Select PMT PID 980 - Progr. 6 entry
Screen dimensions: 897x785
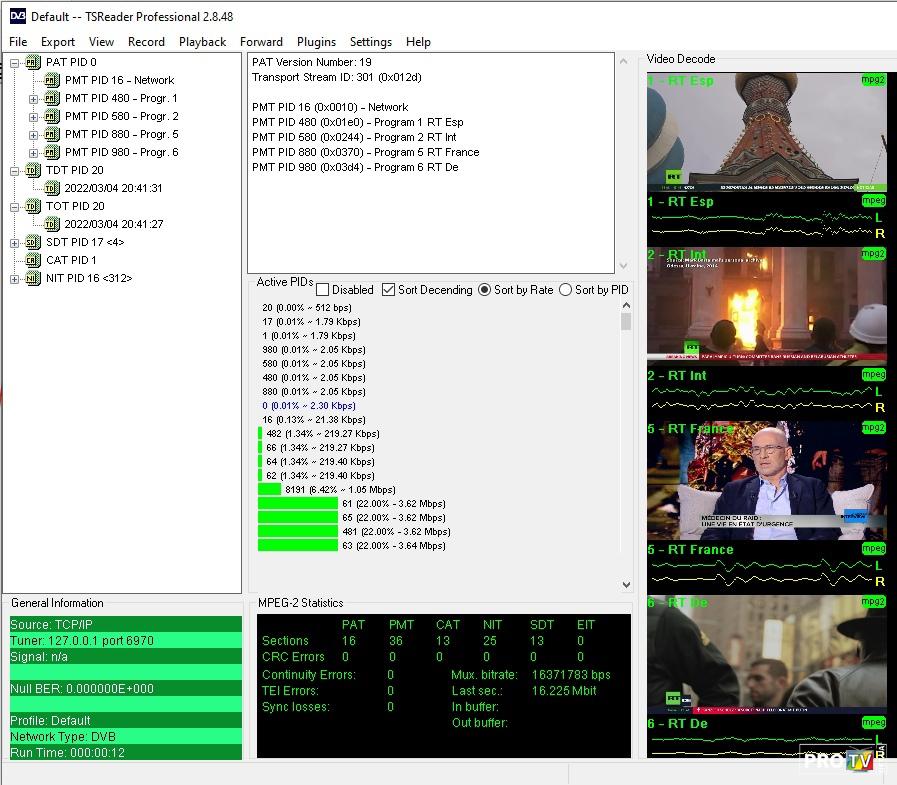click(121, 152)
